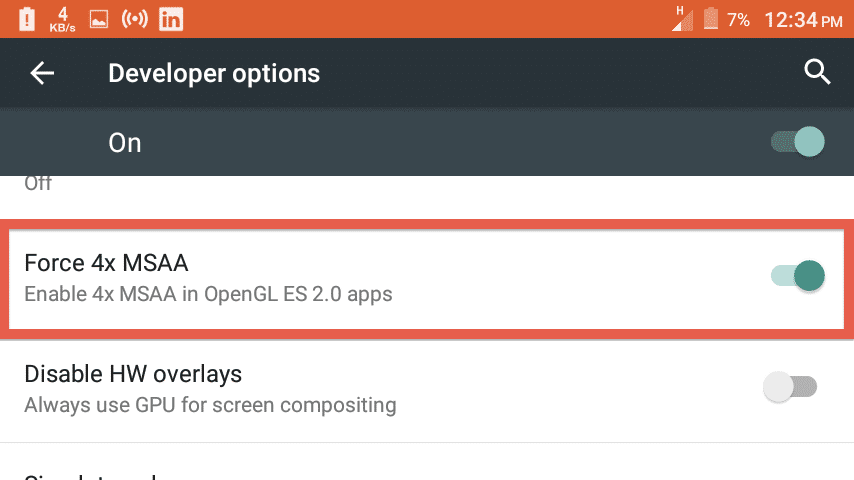
Task: Tap the mobile signal strength icon
Action: 682,19
